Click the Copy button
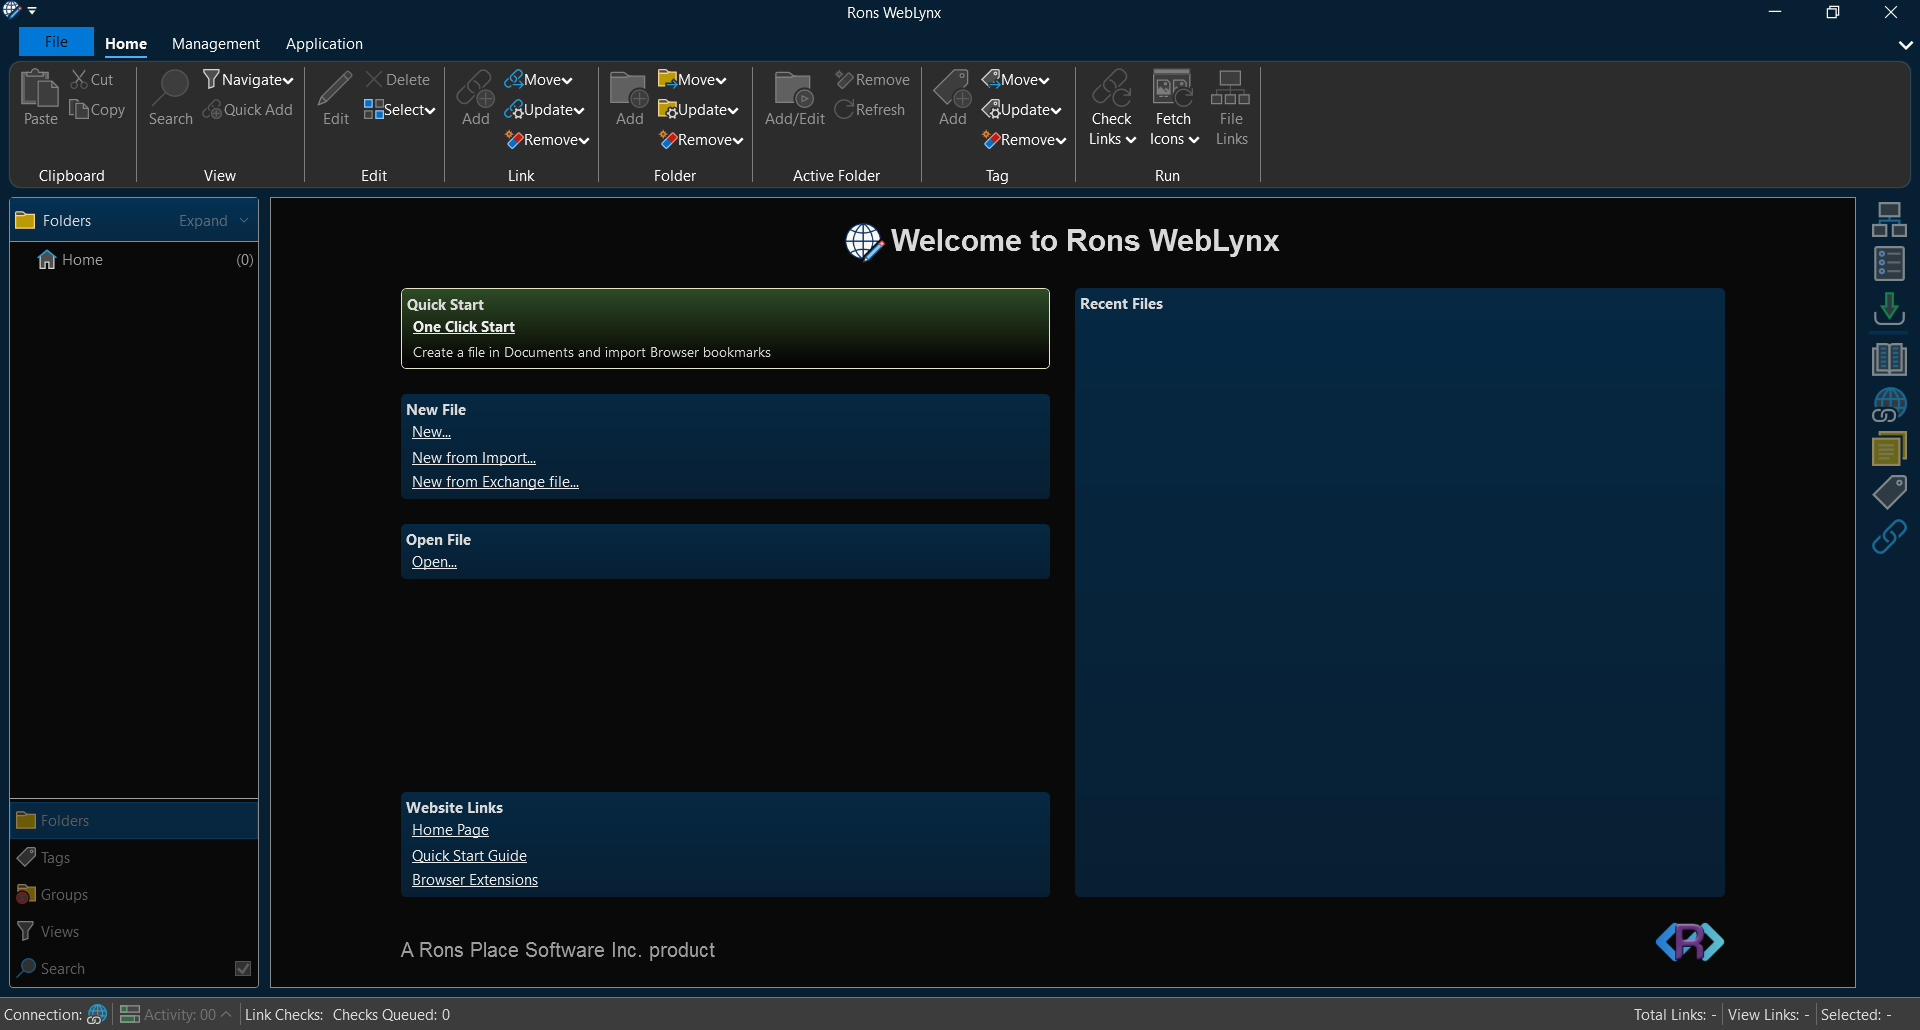This screenshot has width=1920, height=1030. 97,110
